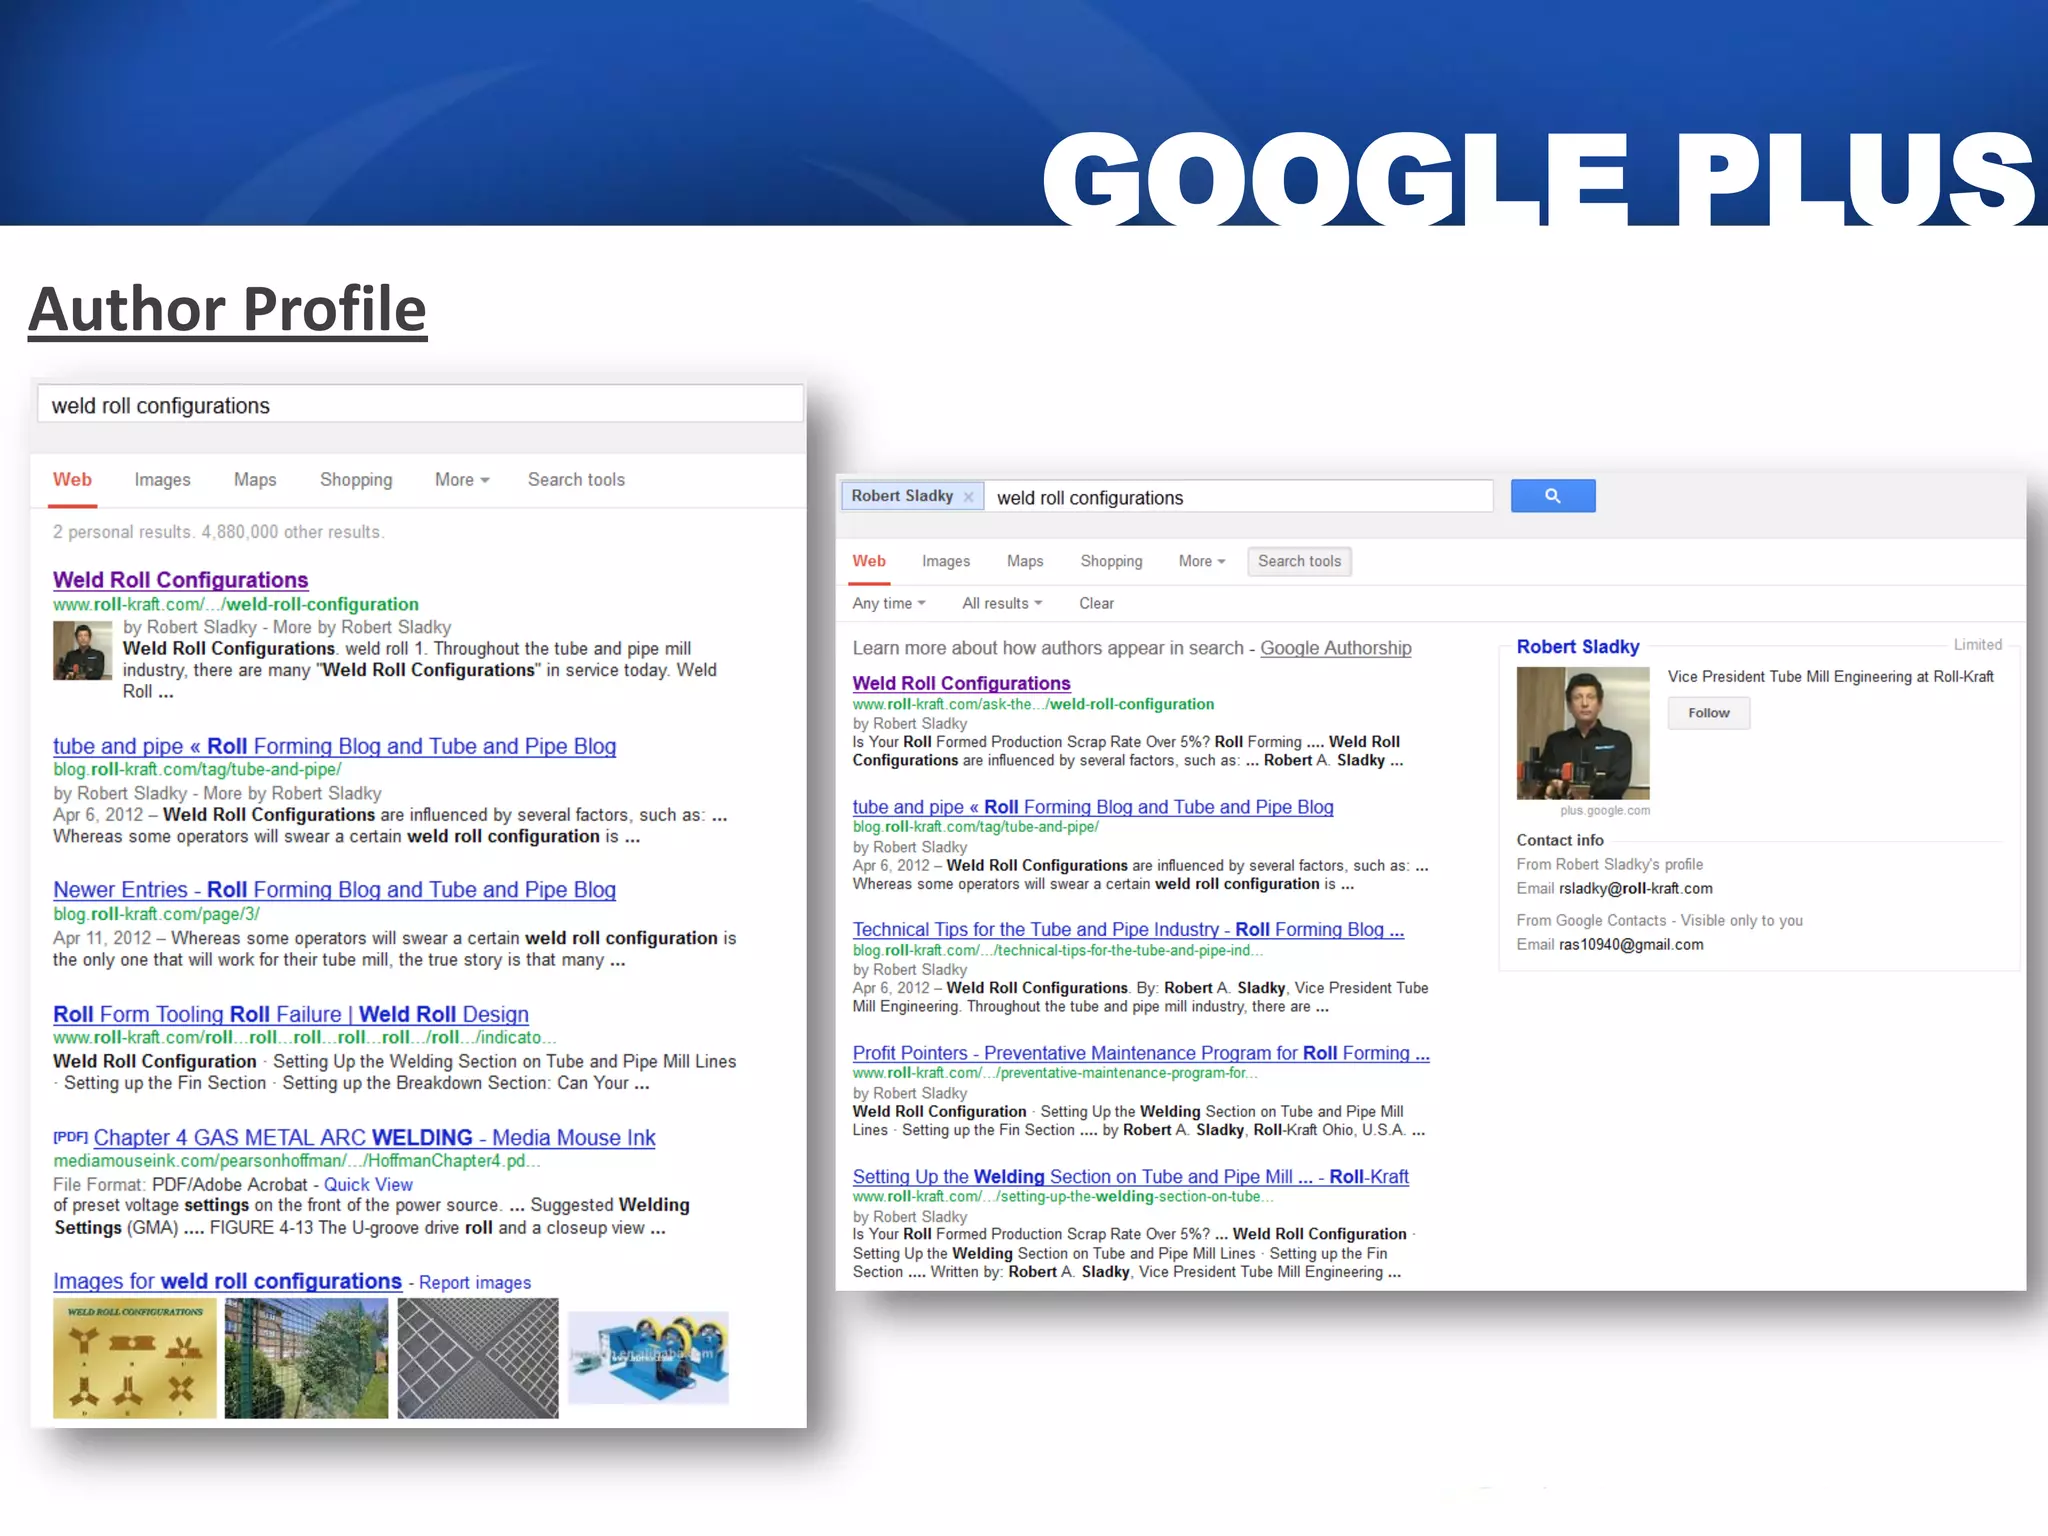Open Technical Tips for Tube and Pipe Industry result
Image resolution: width=2048 pixels, height=1536 pixels.
1128,930
